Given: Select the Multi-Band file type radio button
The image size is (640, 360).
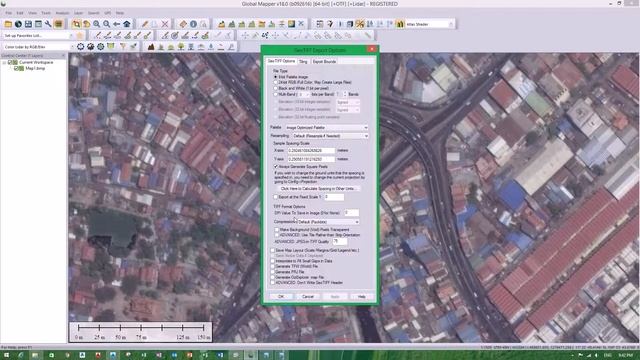Looking at the screenshot, I should coord(276,94).
